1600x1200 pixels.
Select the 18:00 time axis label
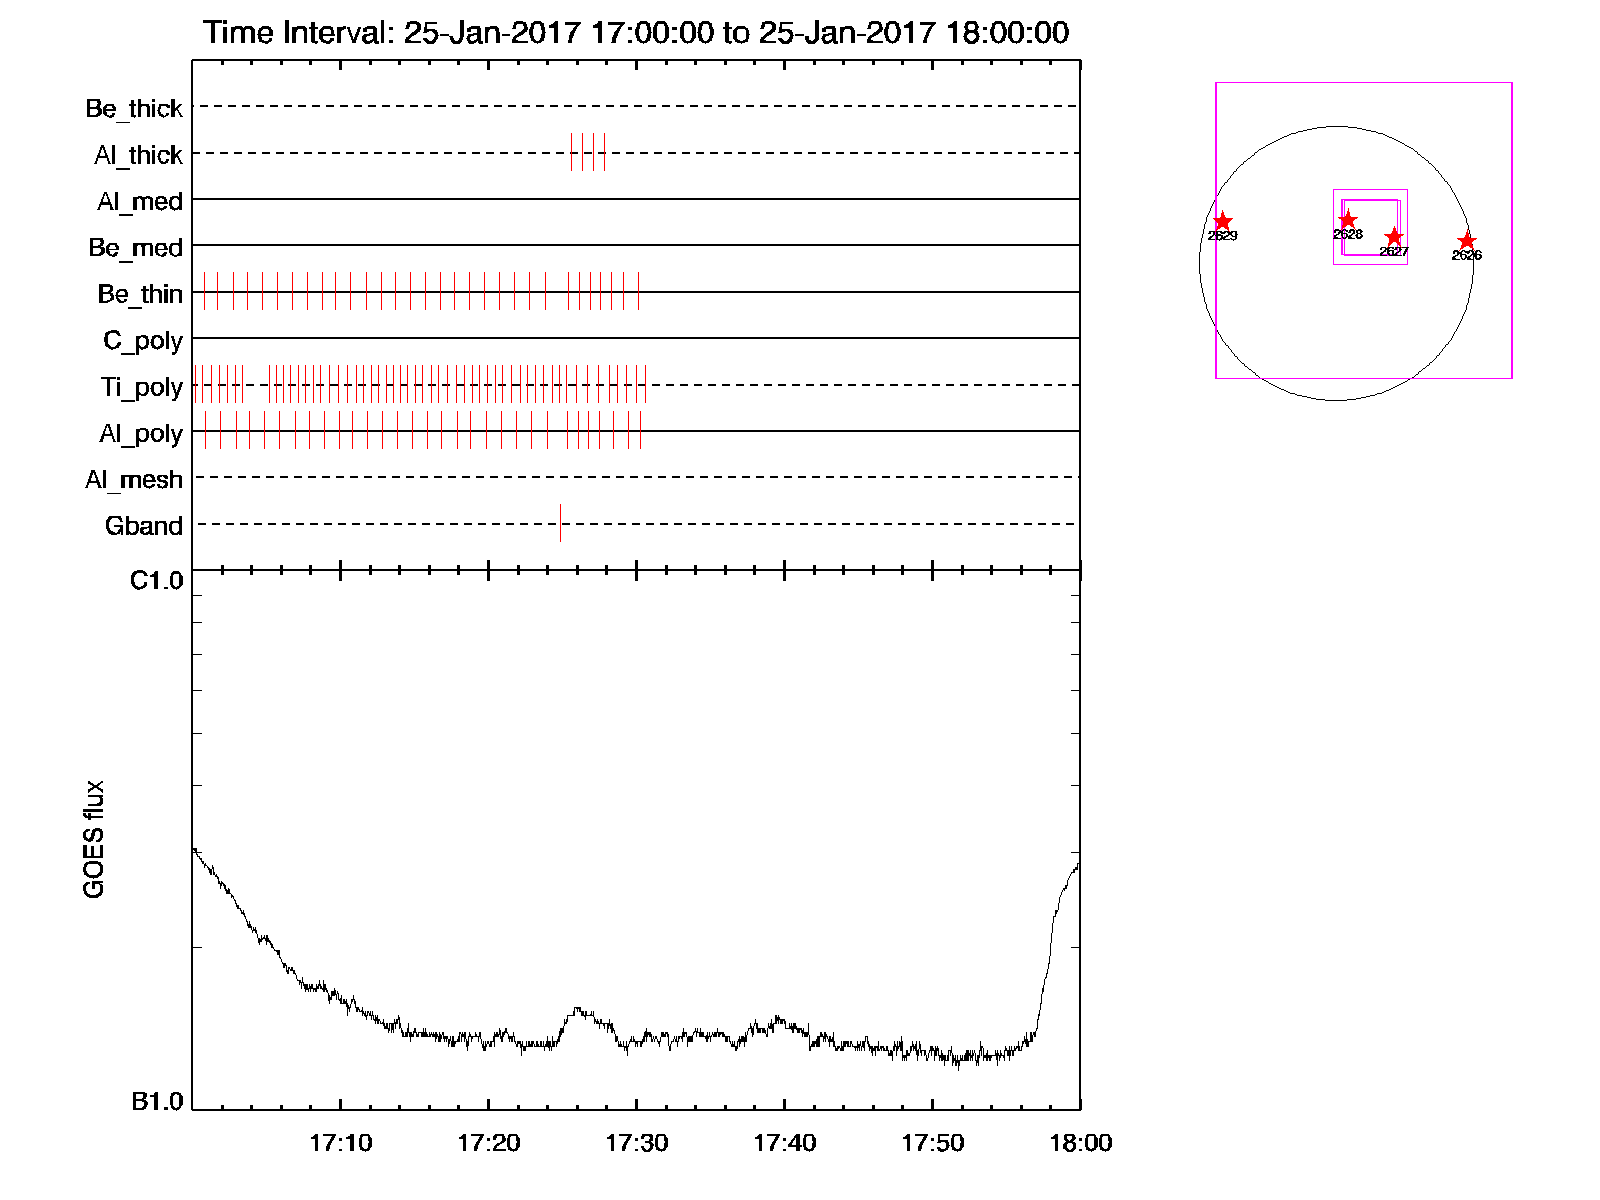click(1080, 1143)
